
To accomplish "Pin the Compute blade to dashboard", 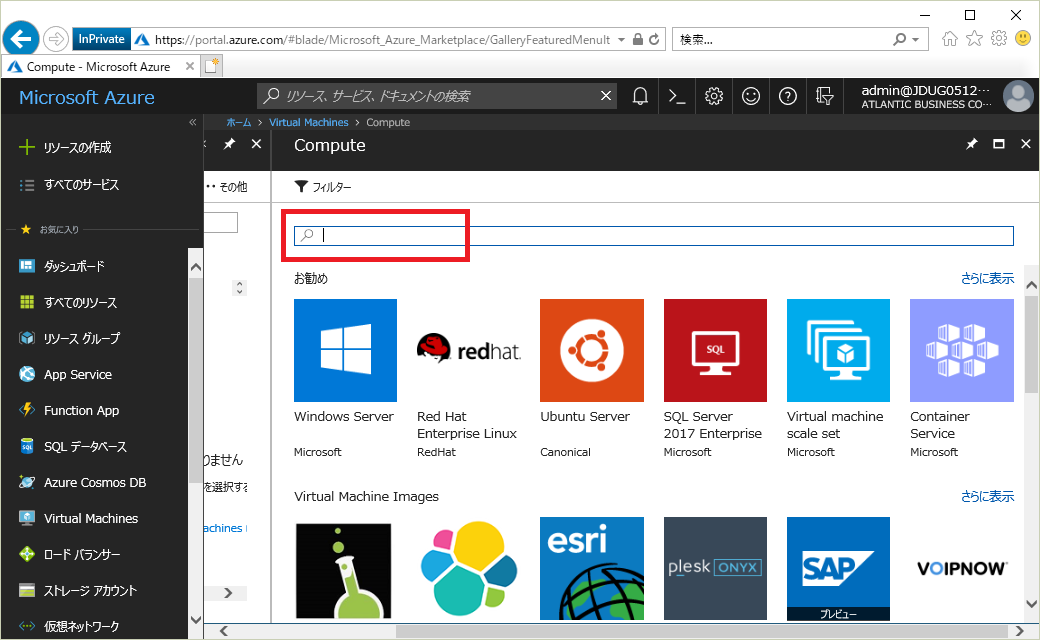I will 971,144.
